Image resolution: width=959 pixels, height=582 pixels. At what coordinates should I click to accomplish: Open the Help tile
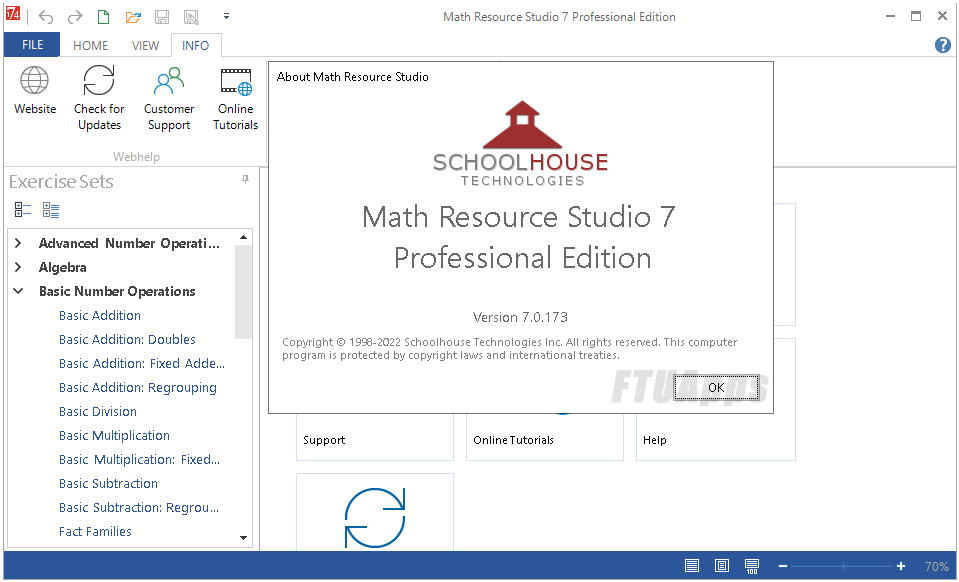pos(716,437)
